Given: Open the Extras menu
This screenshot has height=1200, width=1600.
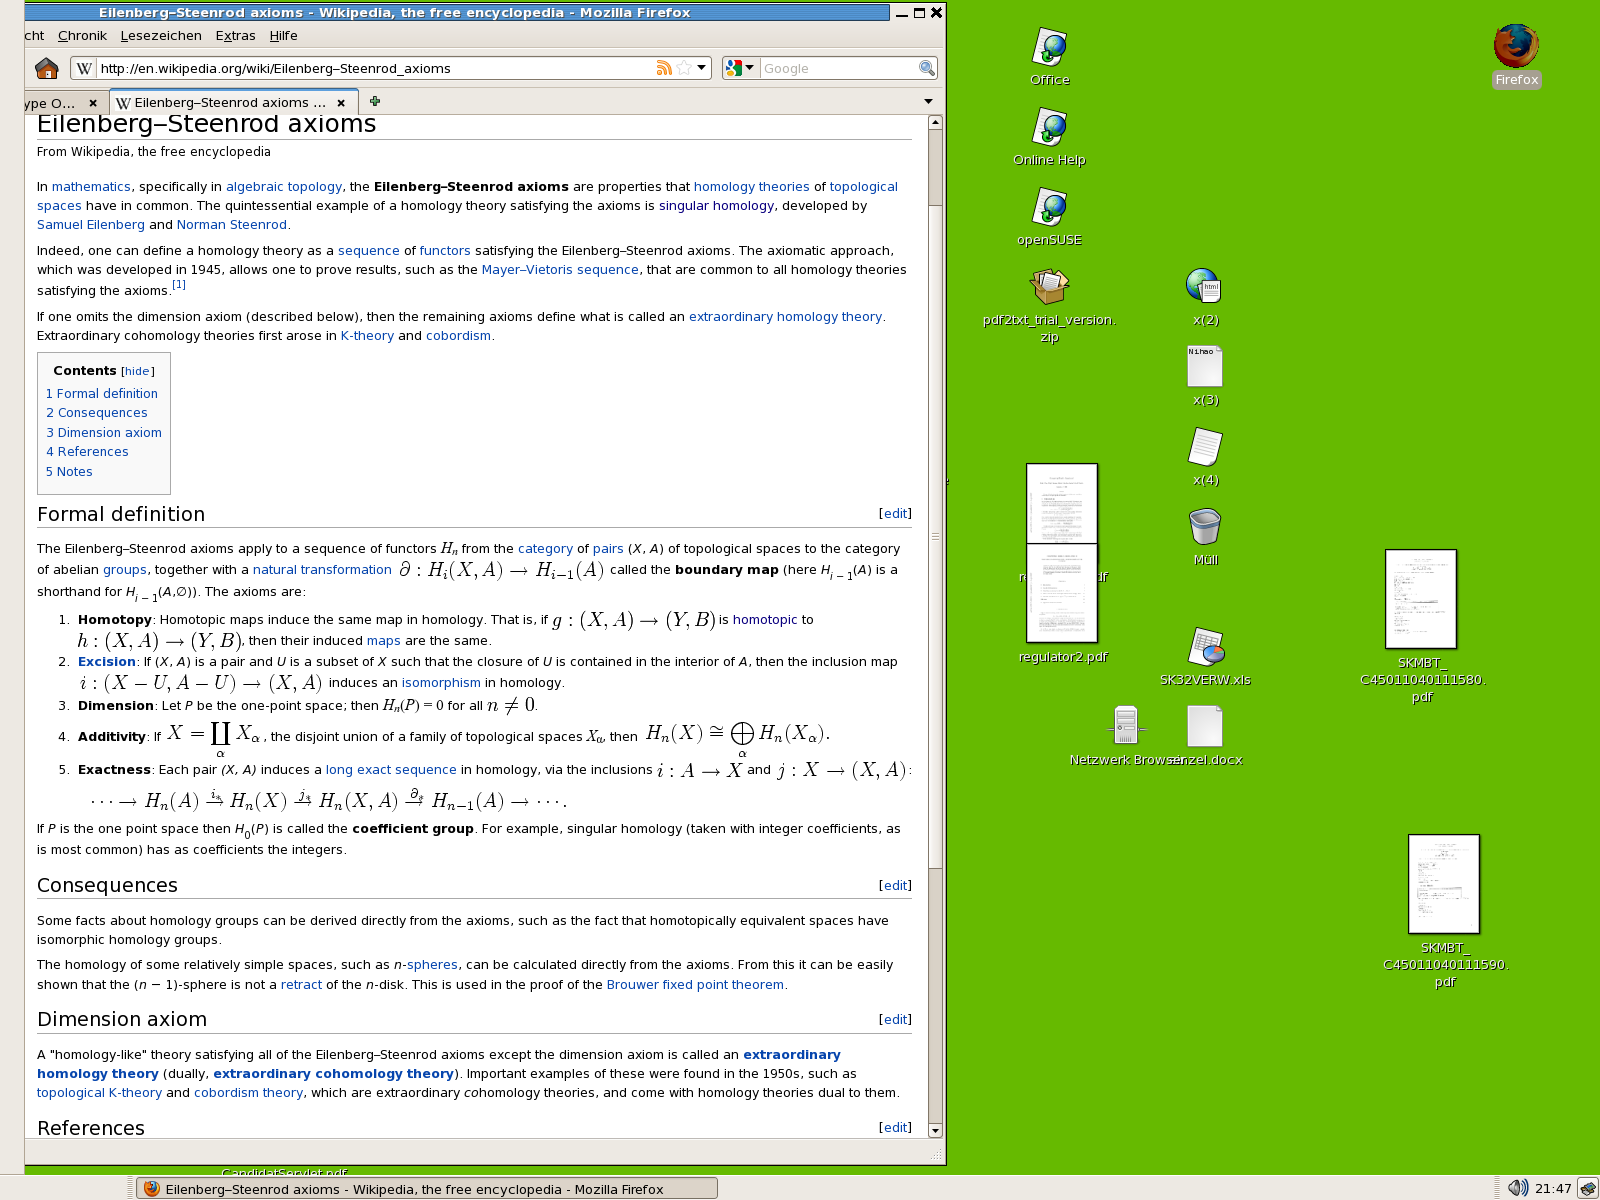Looking at the screenshot, I should coord(235,35).
